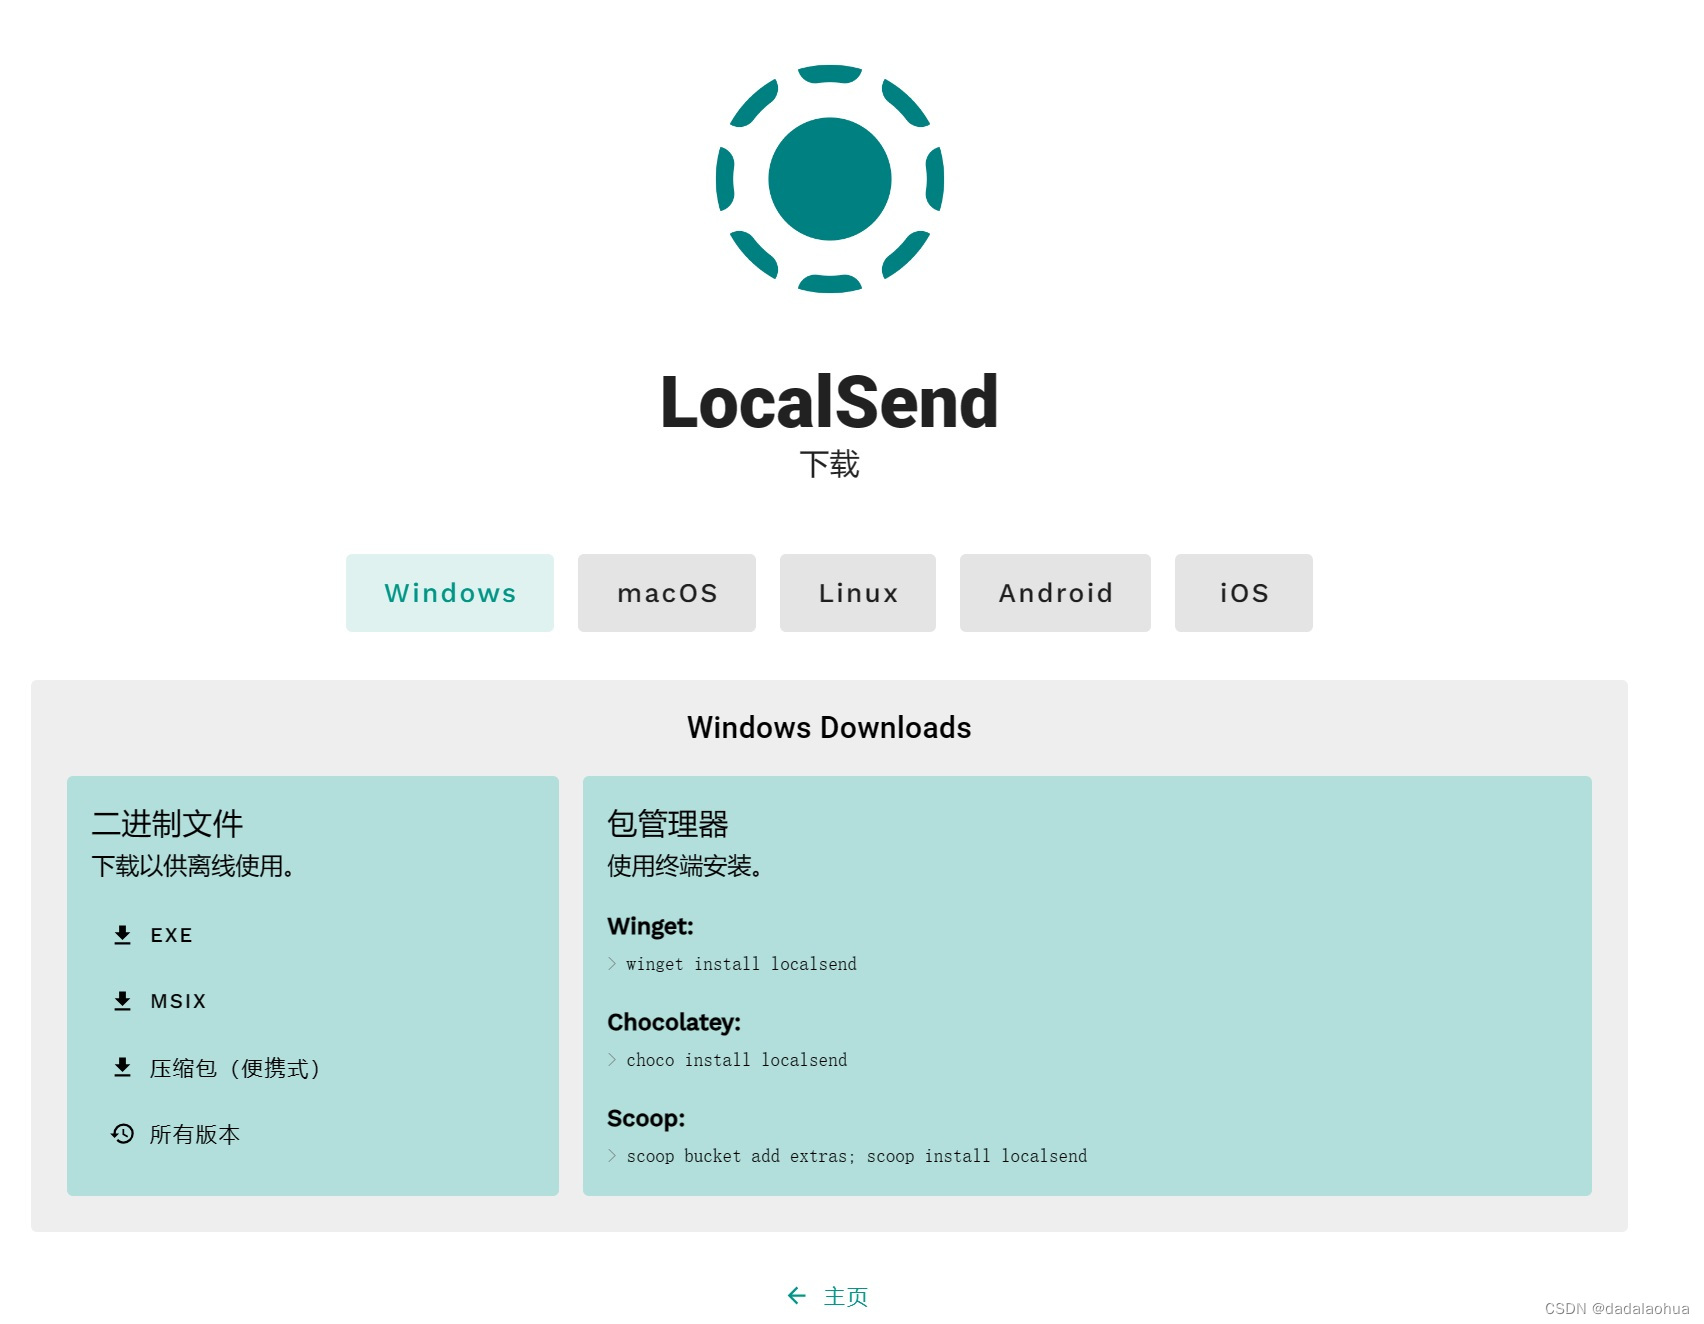Screen dimensions: 1704x1324
Task: Click the 使用终端安装 description text
Action: 684,866
